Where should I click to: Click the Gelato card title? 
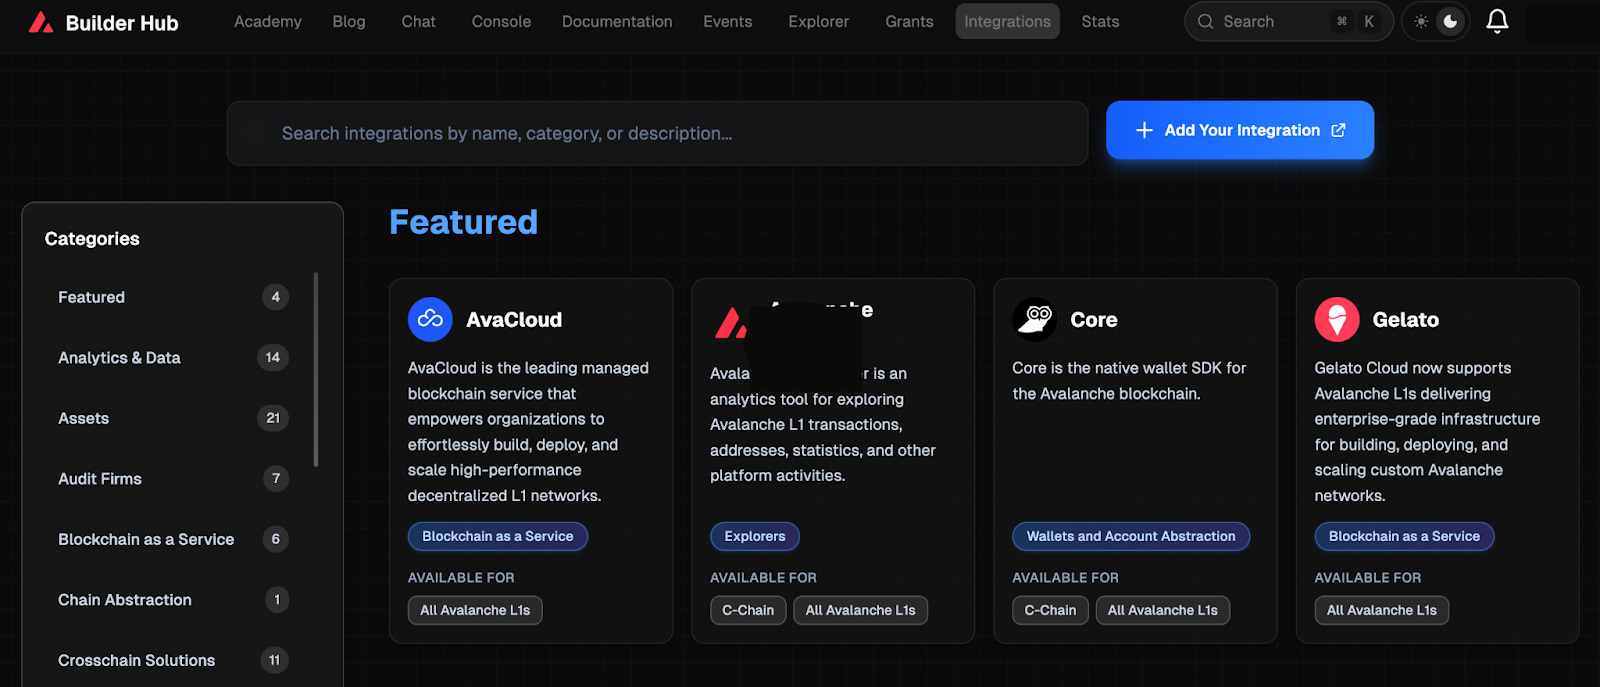pos(1406,320)
